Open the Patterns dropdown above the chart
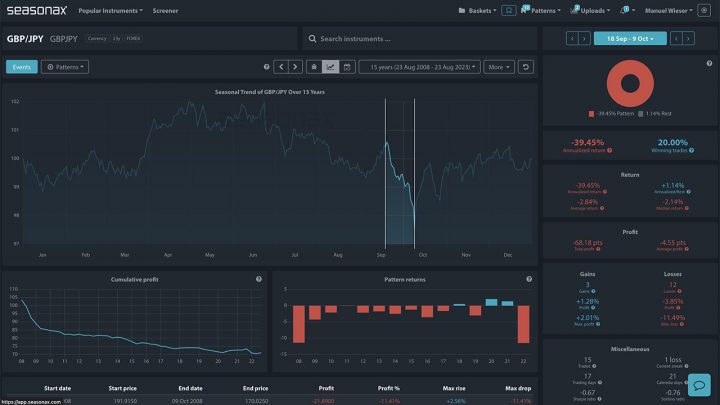Screen dimensions: 720x405 point(65,67)
